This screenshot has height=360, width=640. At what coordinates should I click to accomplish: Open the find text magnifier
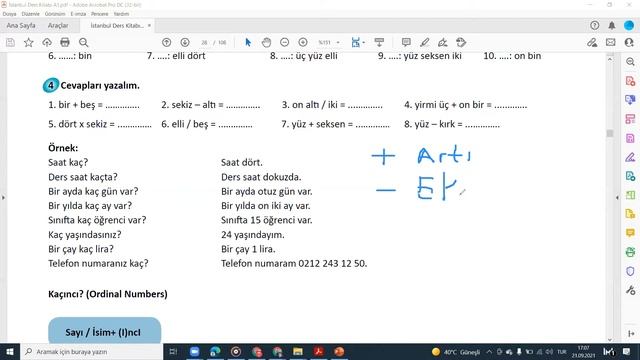point(83,42)
